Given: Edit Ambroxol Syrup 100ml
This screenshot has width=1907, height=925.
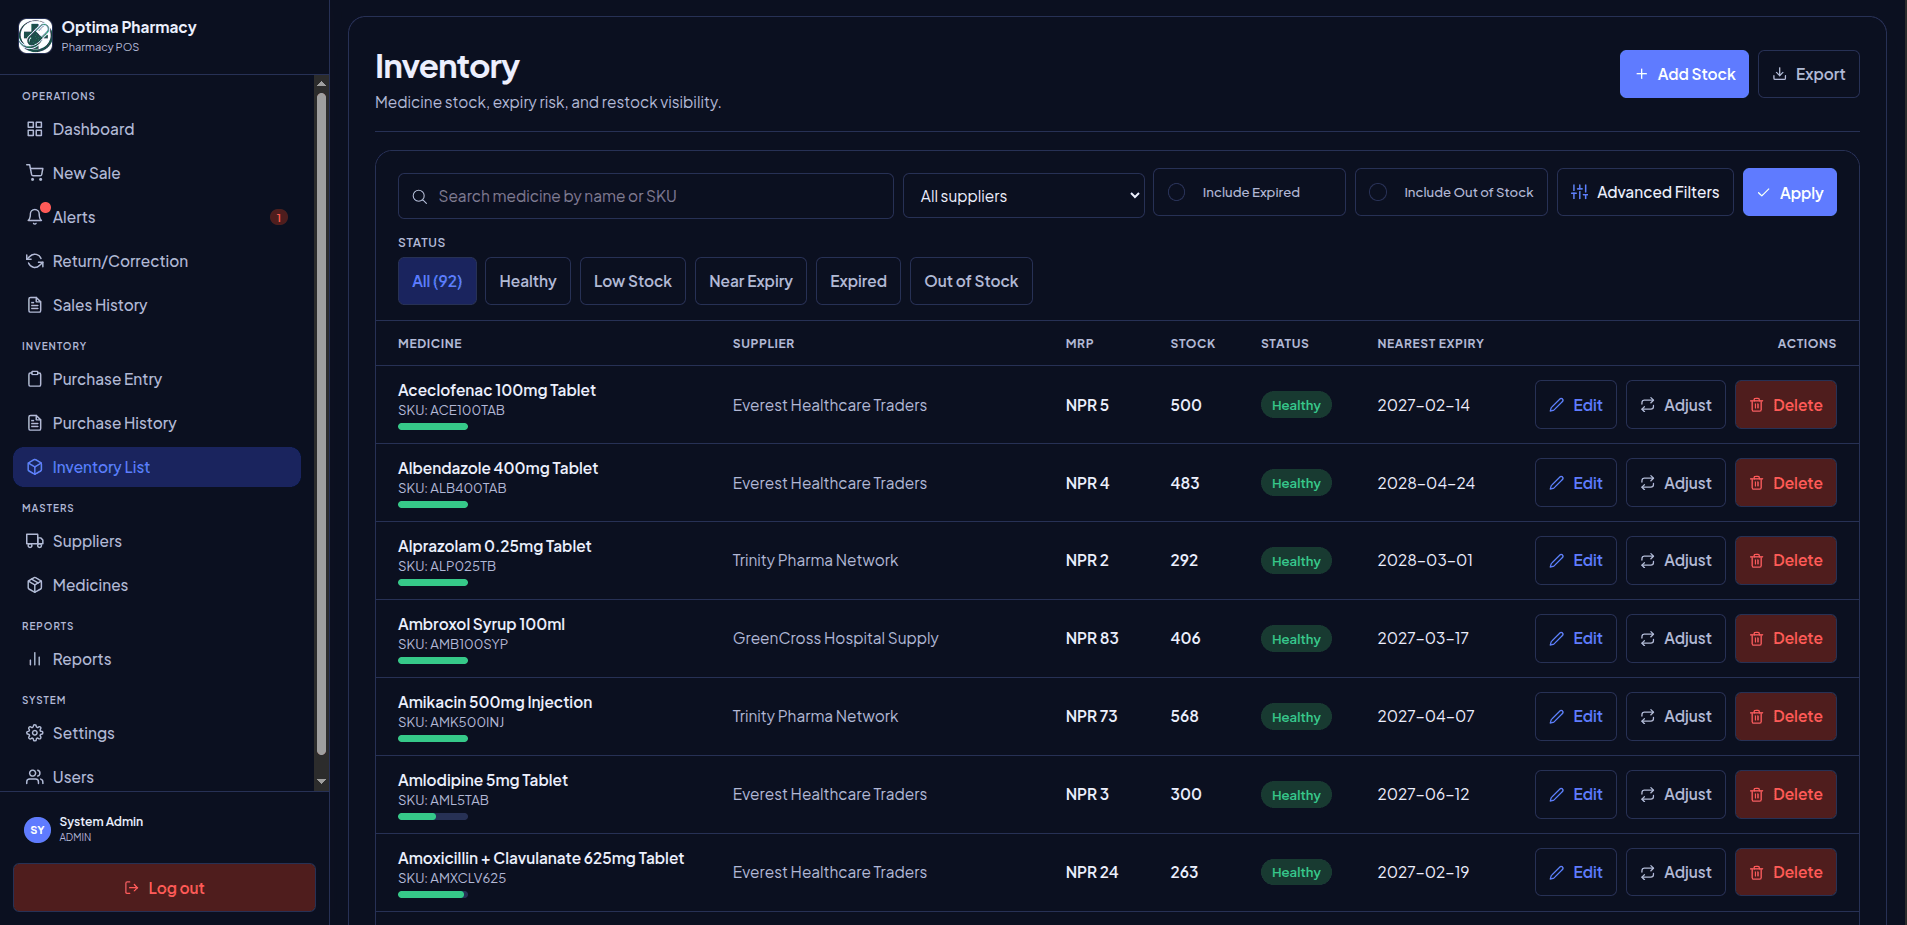Looking at the screenshot, I should click(1575, 638).
